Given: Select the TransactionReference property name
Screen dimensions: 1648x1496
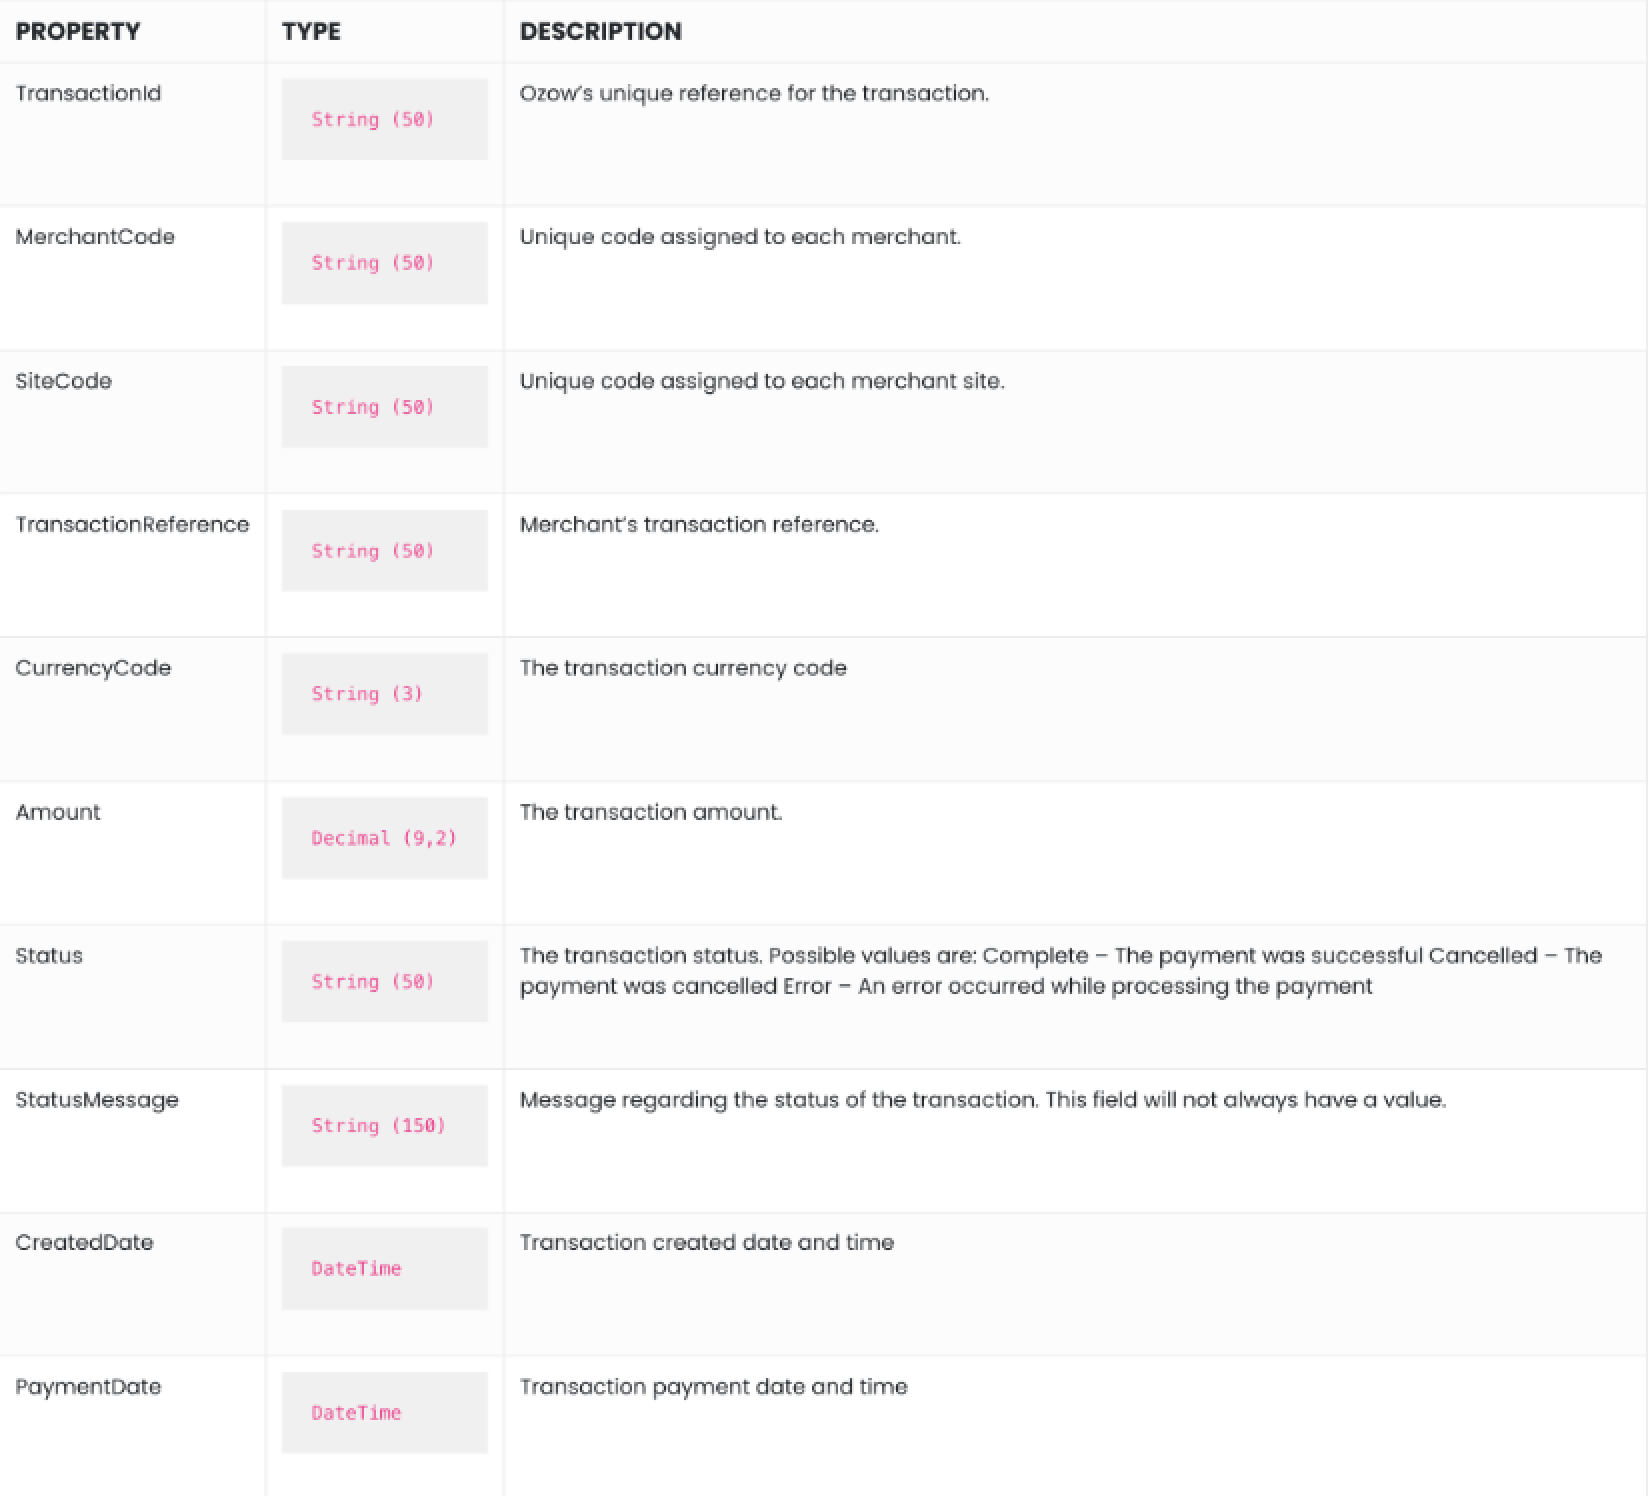Looking at the screenshot, I should 132,524.
